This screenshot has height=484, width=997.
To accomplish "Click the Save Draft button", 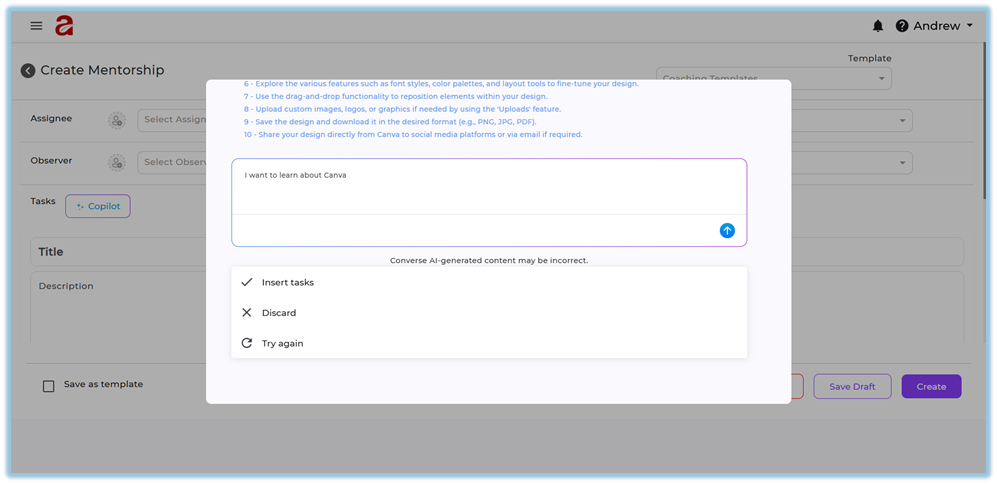I will (852, 386).
